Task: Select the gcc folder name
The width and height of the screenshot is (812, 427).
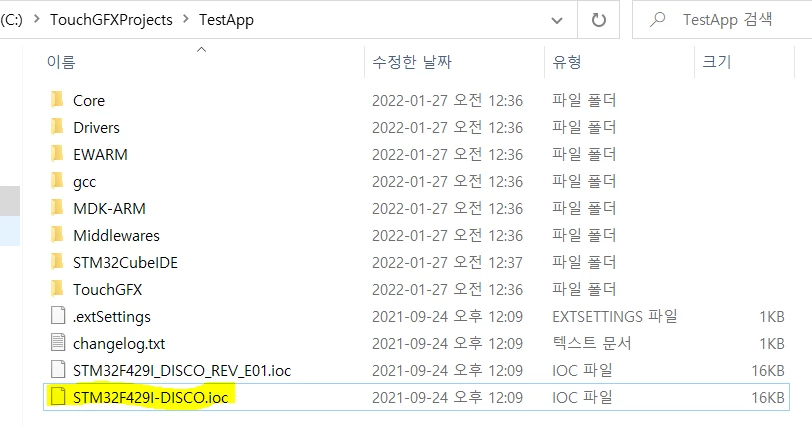Action: 84,182
